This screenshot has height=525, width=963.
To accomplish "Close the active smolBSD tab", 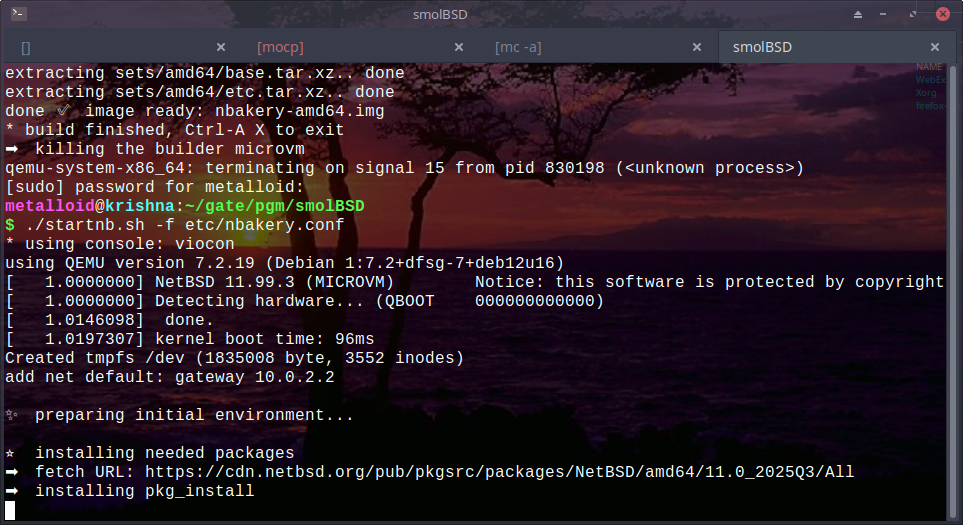I will pos(935,47).
